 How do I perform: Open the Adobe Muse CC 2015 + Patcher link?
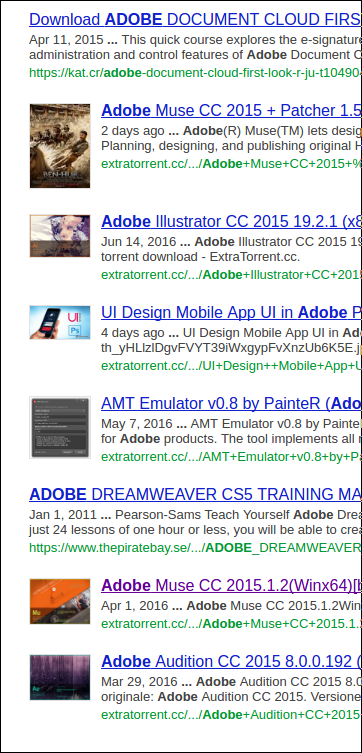coord(231,110)
